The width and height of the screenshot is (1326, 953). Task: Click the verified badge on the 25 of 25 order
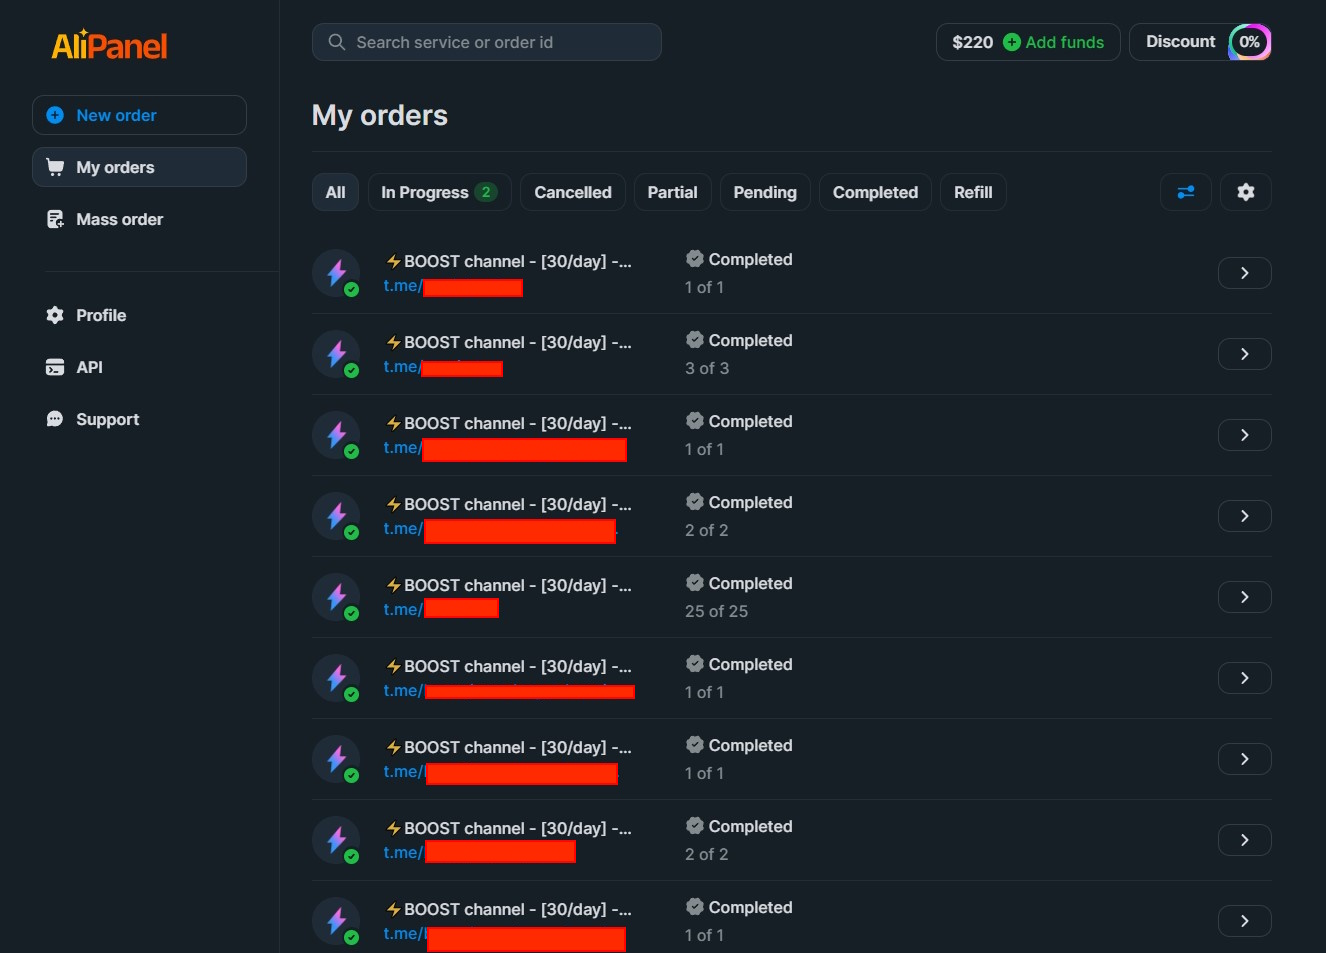695,583
